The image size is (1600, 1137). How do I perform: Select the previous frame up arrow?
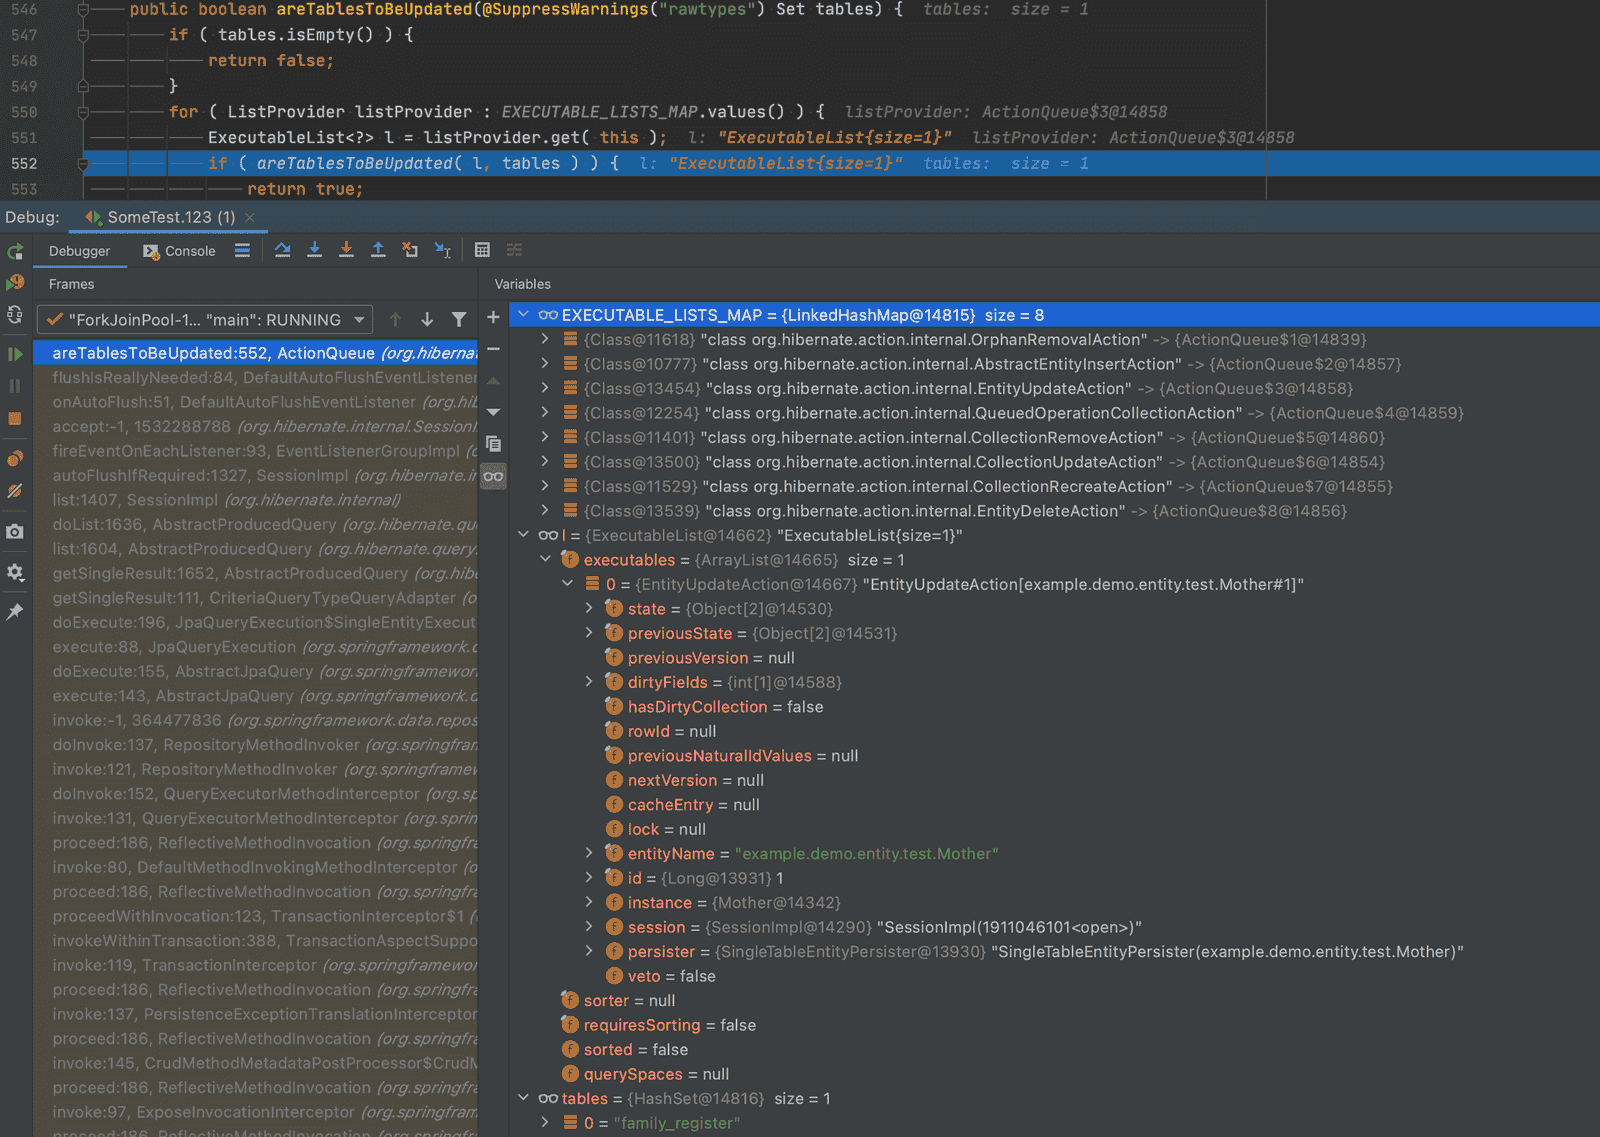point(395,320)
